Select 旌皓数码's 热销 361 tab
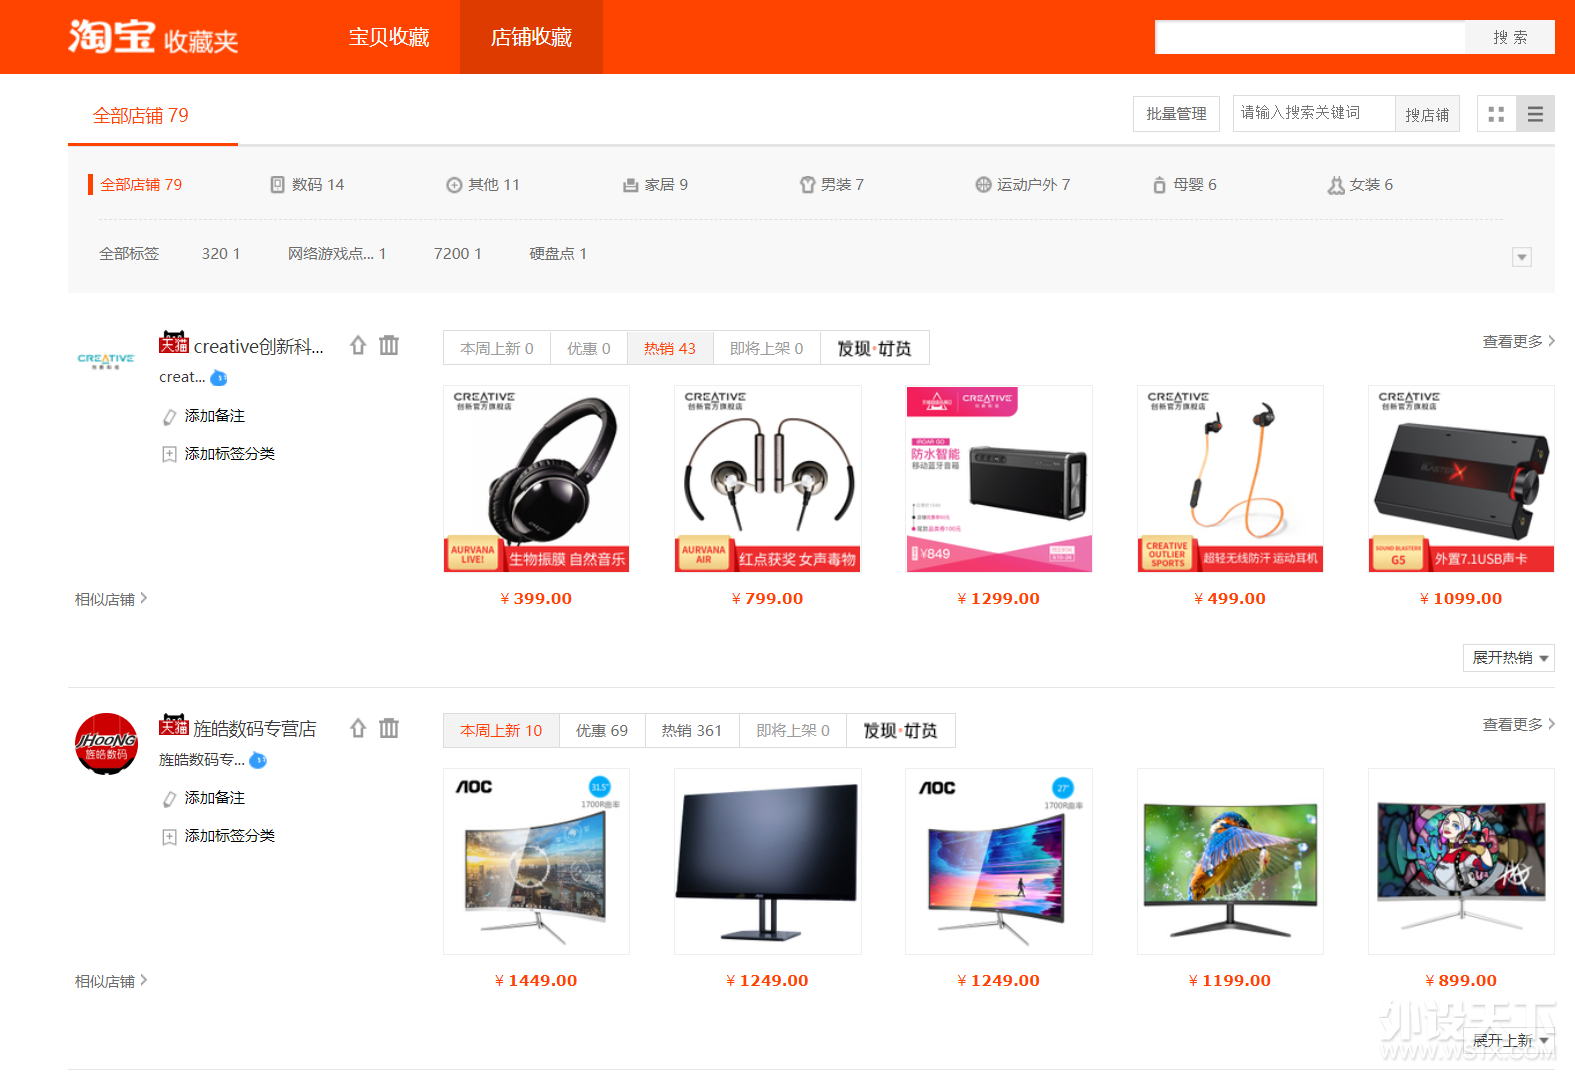This screenshot has width=1575, height=1079. 692,731
